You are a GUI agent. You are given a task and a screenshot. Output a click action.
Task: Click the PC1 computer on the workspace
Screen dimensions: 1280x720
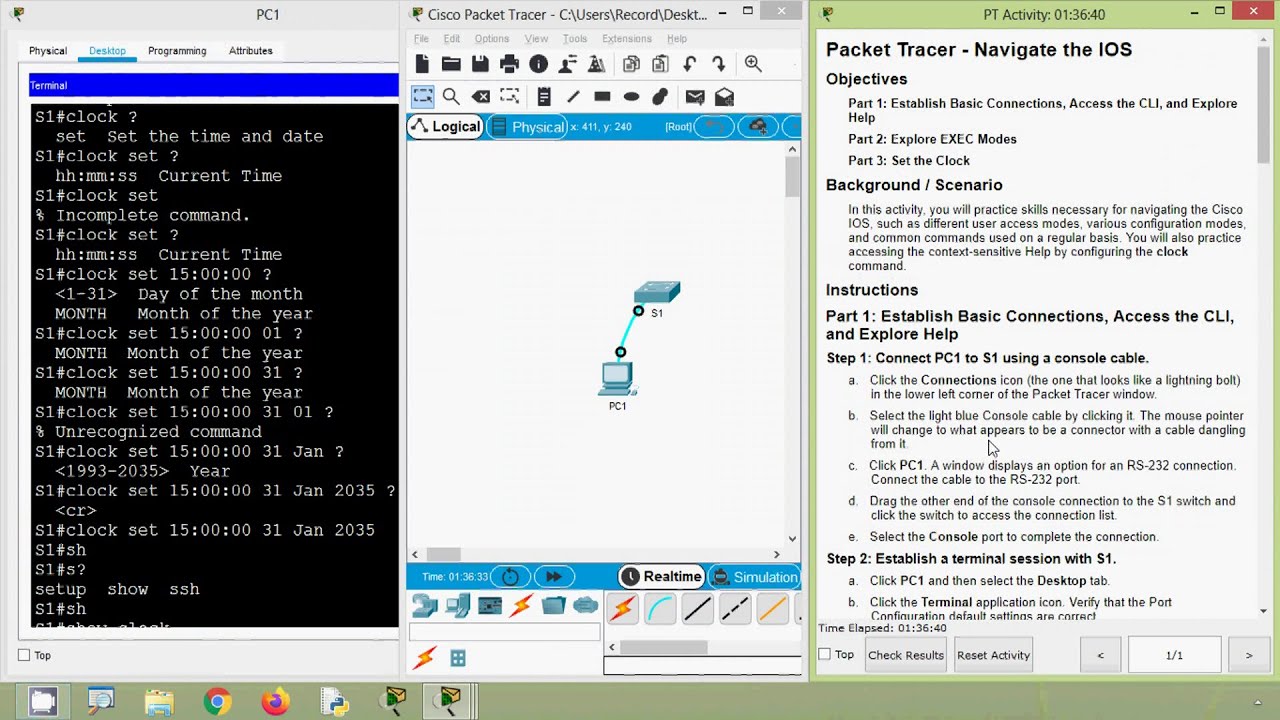point(617,378)
